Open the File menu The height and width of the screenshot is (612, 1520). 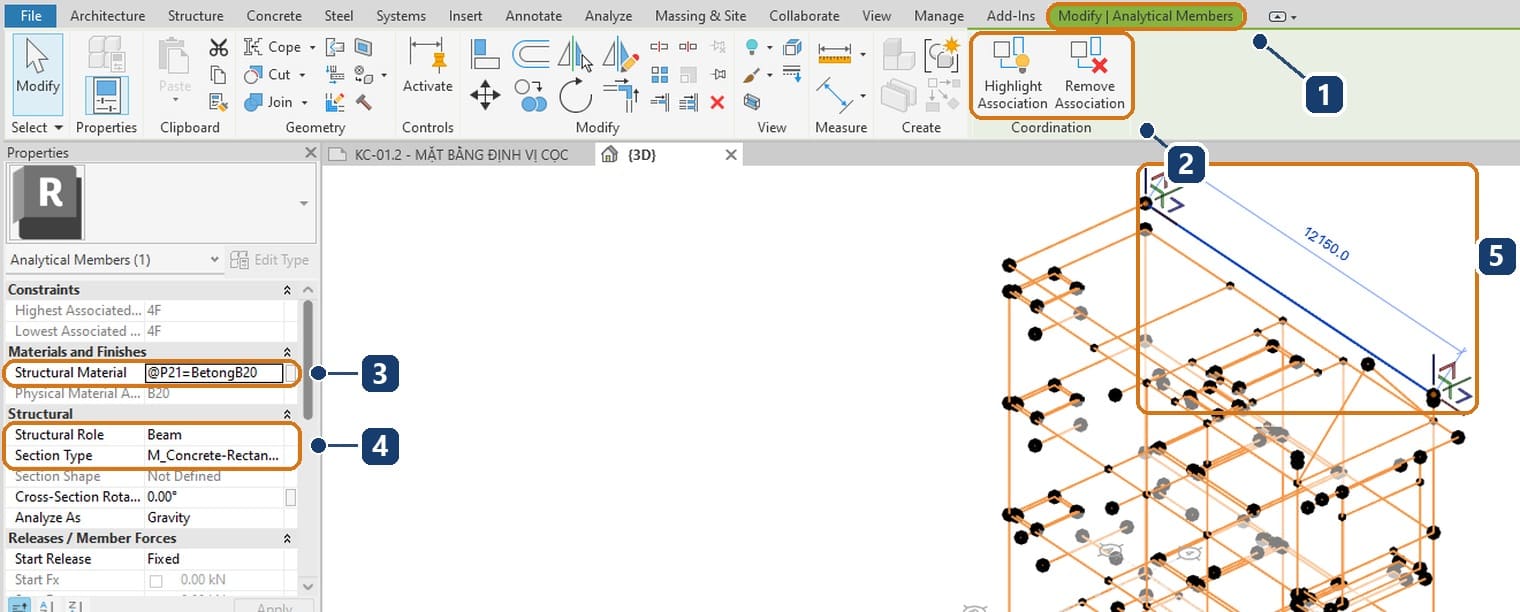coord(31,15)
